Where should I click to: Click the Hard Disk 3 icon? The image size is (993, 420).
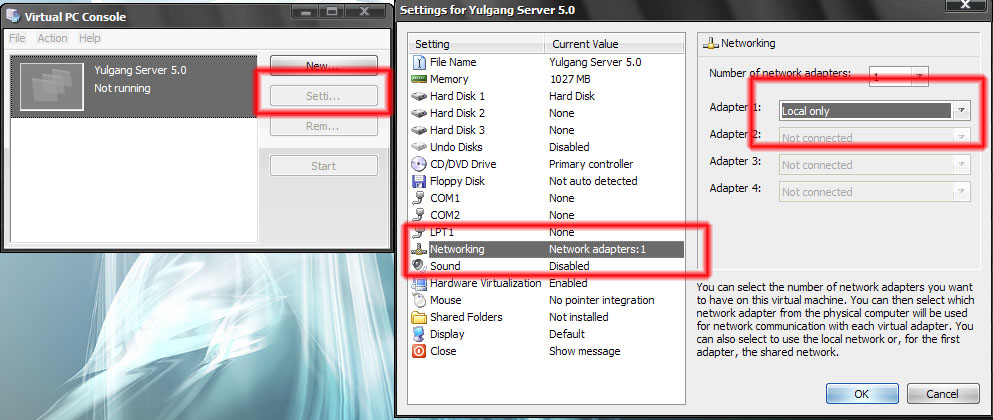419,130
